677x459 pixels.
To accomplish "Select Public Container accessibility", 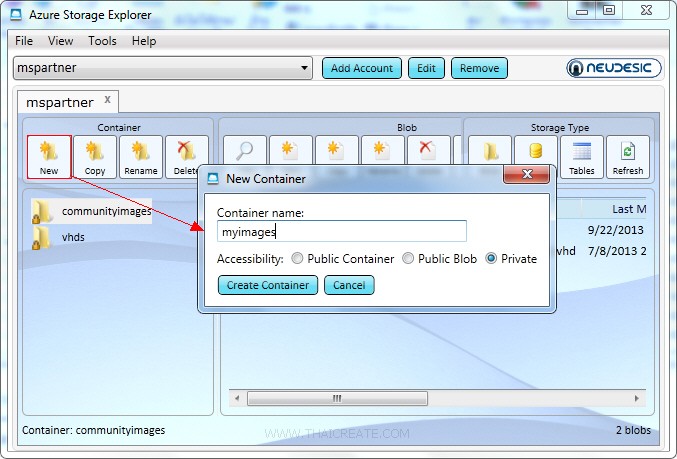I will coord(297,258).
